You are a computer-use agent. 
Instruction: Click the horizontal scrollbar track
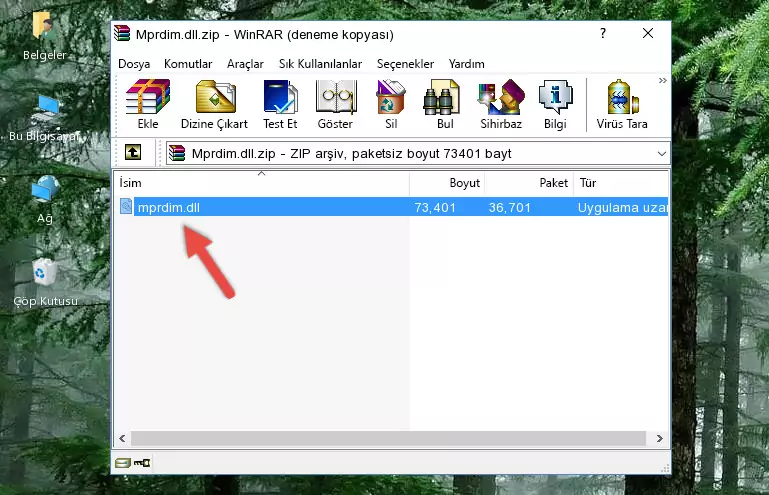click(x=388, y=438)
